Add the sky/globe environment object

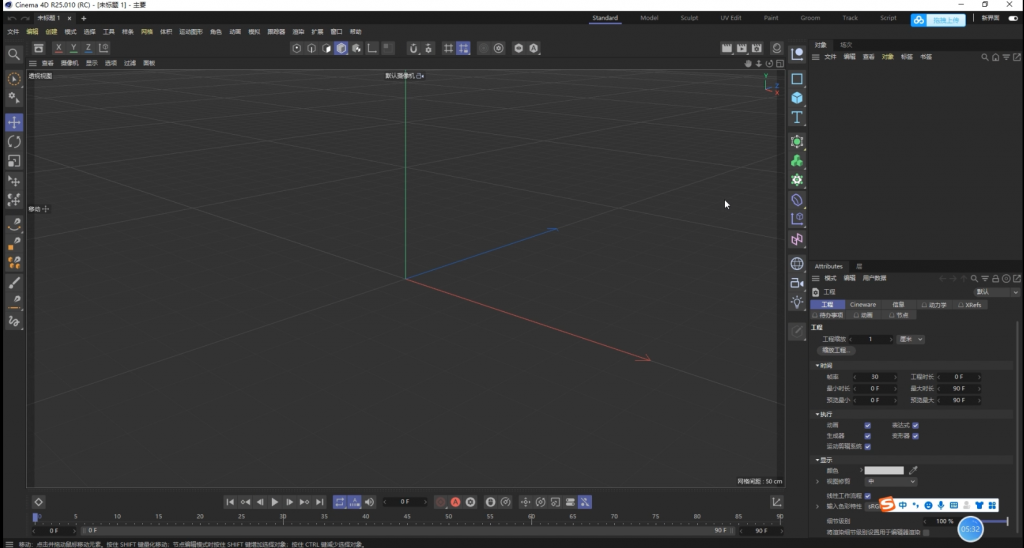pyautogui.click(x=797, y=264)
